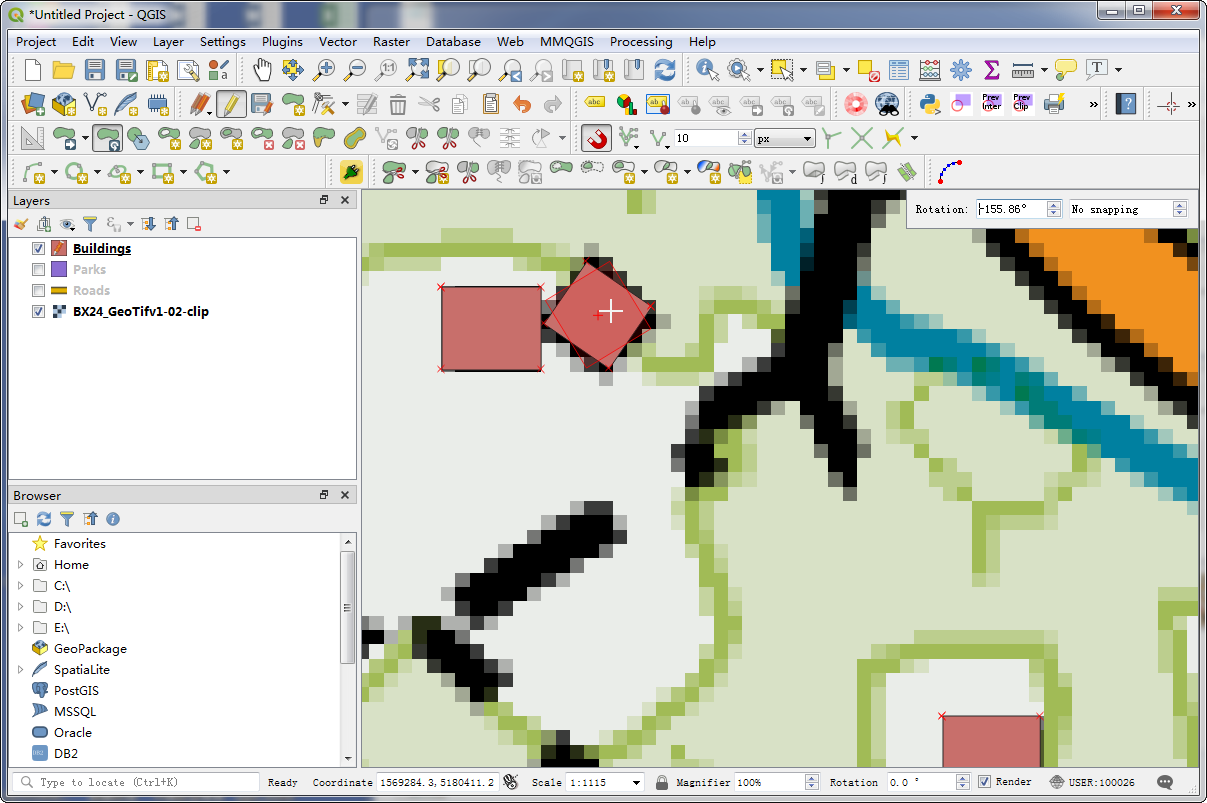Select GeoPackage in the Browser tree

(x=90, y=649)
